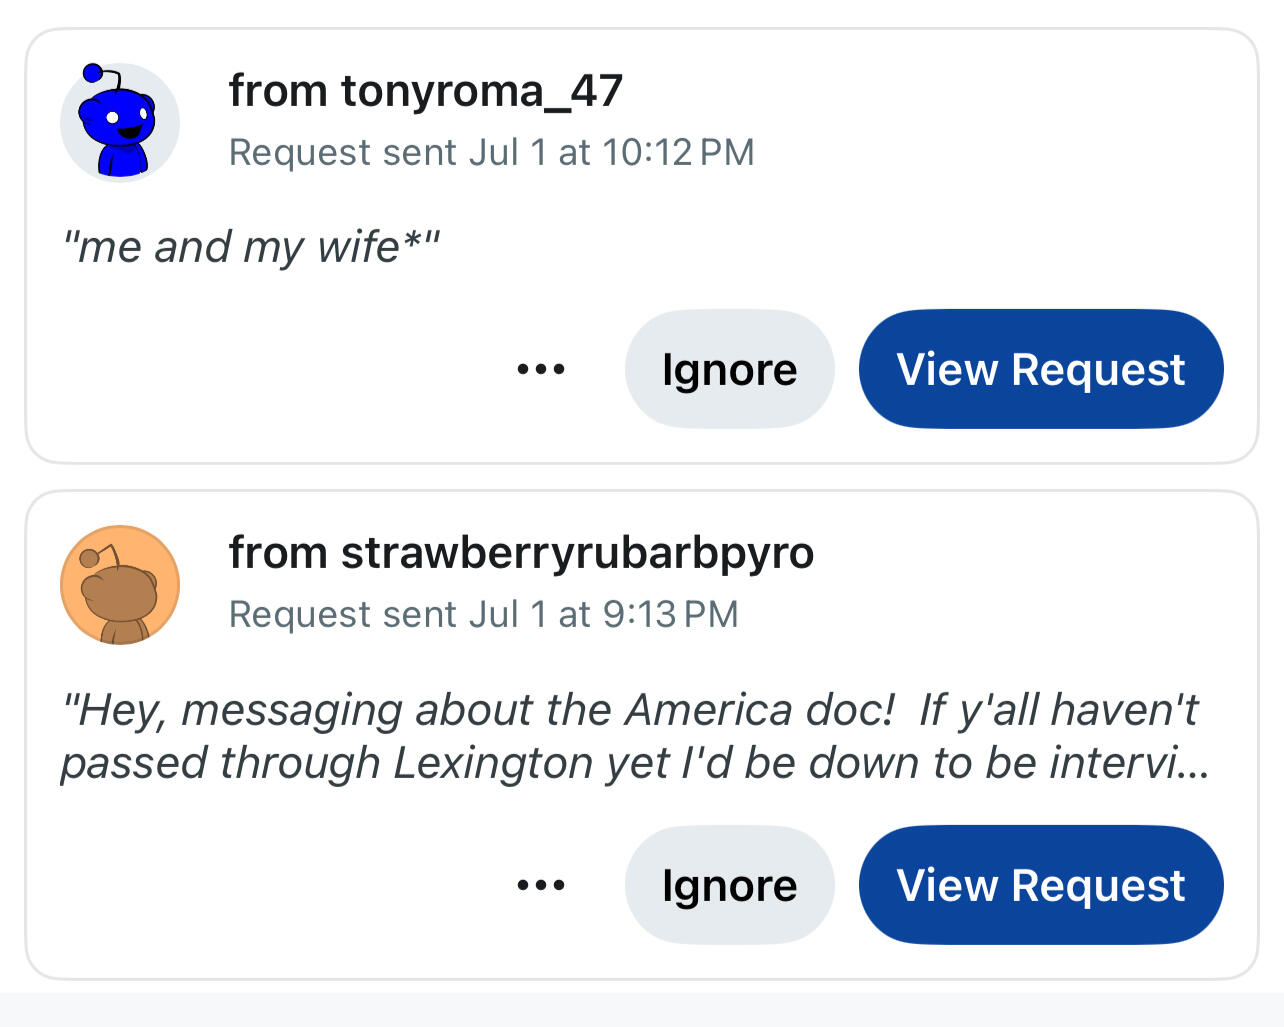The height and width of the screenshot is (1027, 1284).
Task: View the request from strawberryrubarbpyro
Action: [1040, 885]
